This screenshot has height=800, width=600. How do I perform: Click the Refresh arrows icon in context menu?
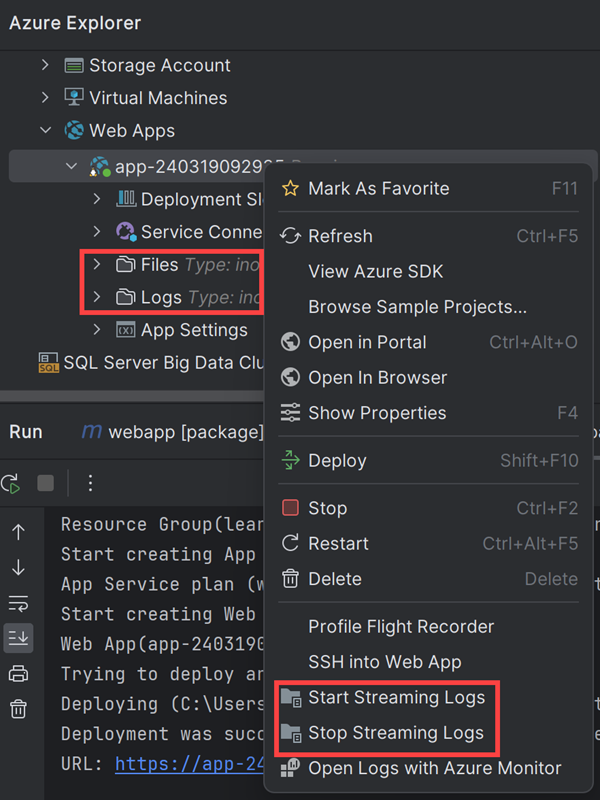click(x=290, y=236)
